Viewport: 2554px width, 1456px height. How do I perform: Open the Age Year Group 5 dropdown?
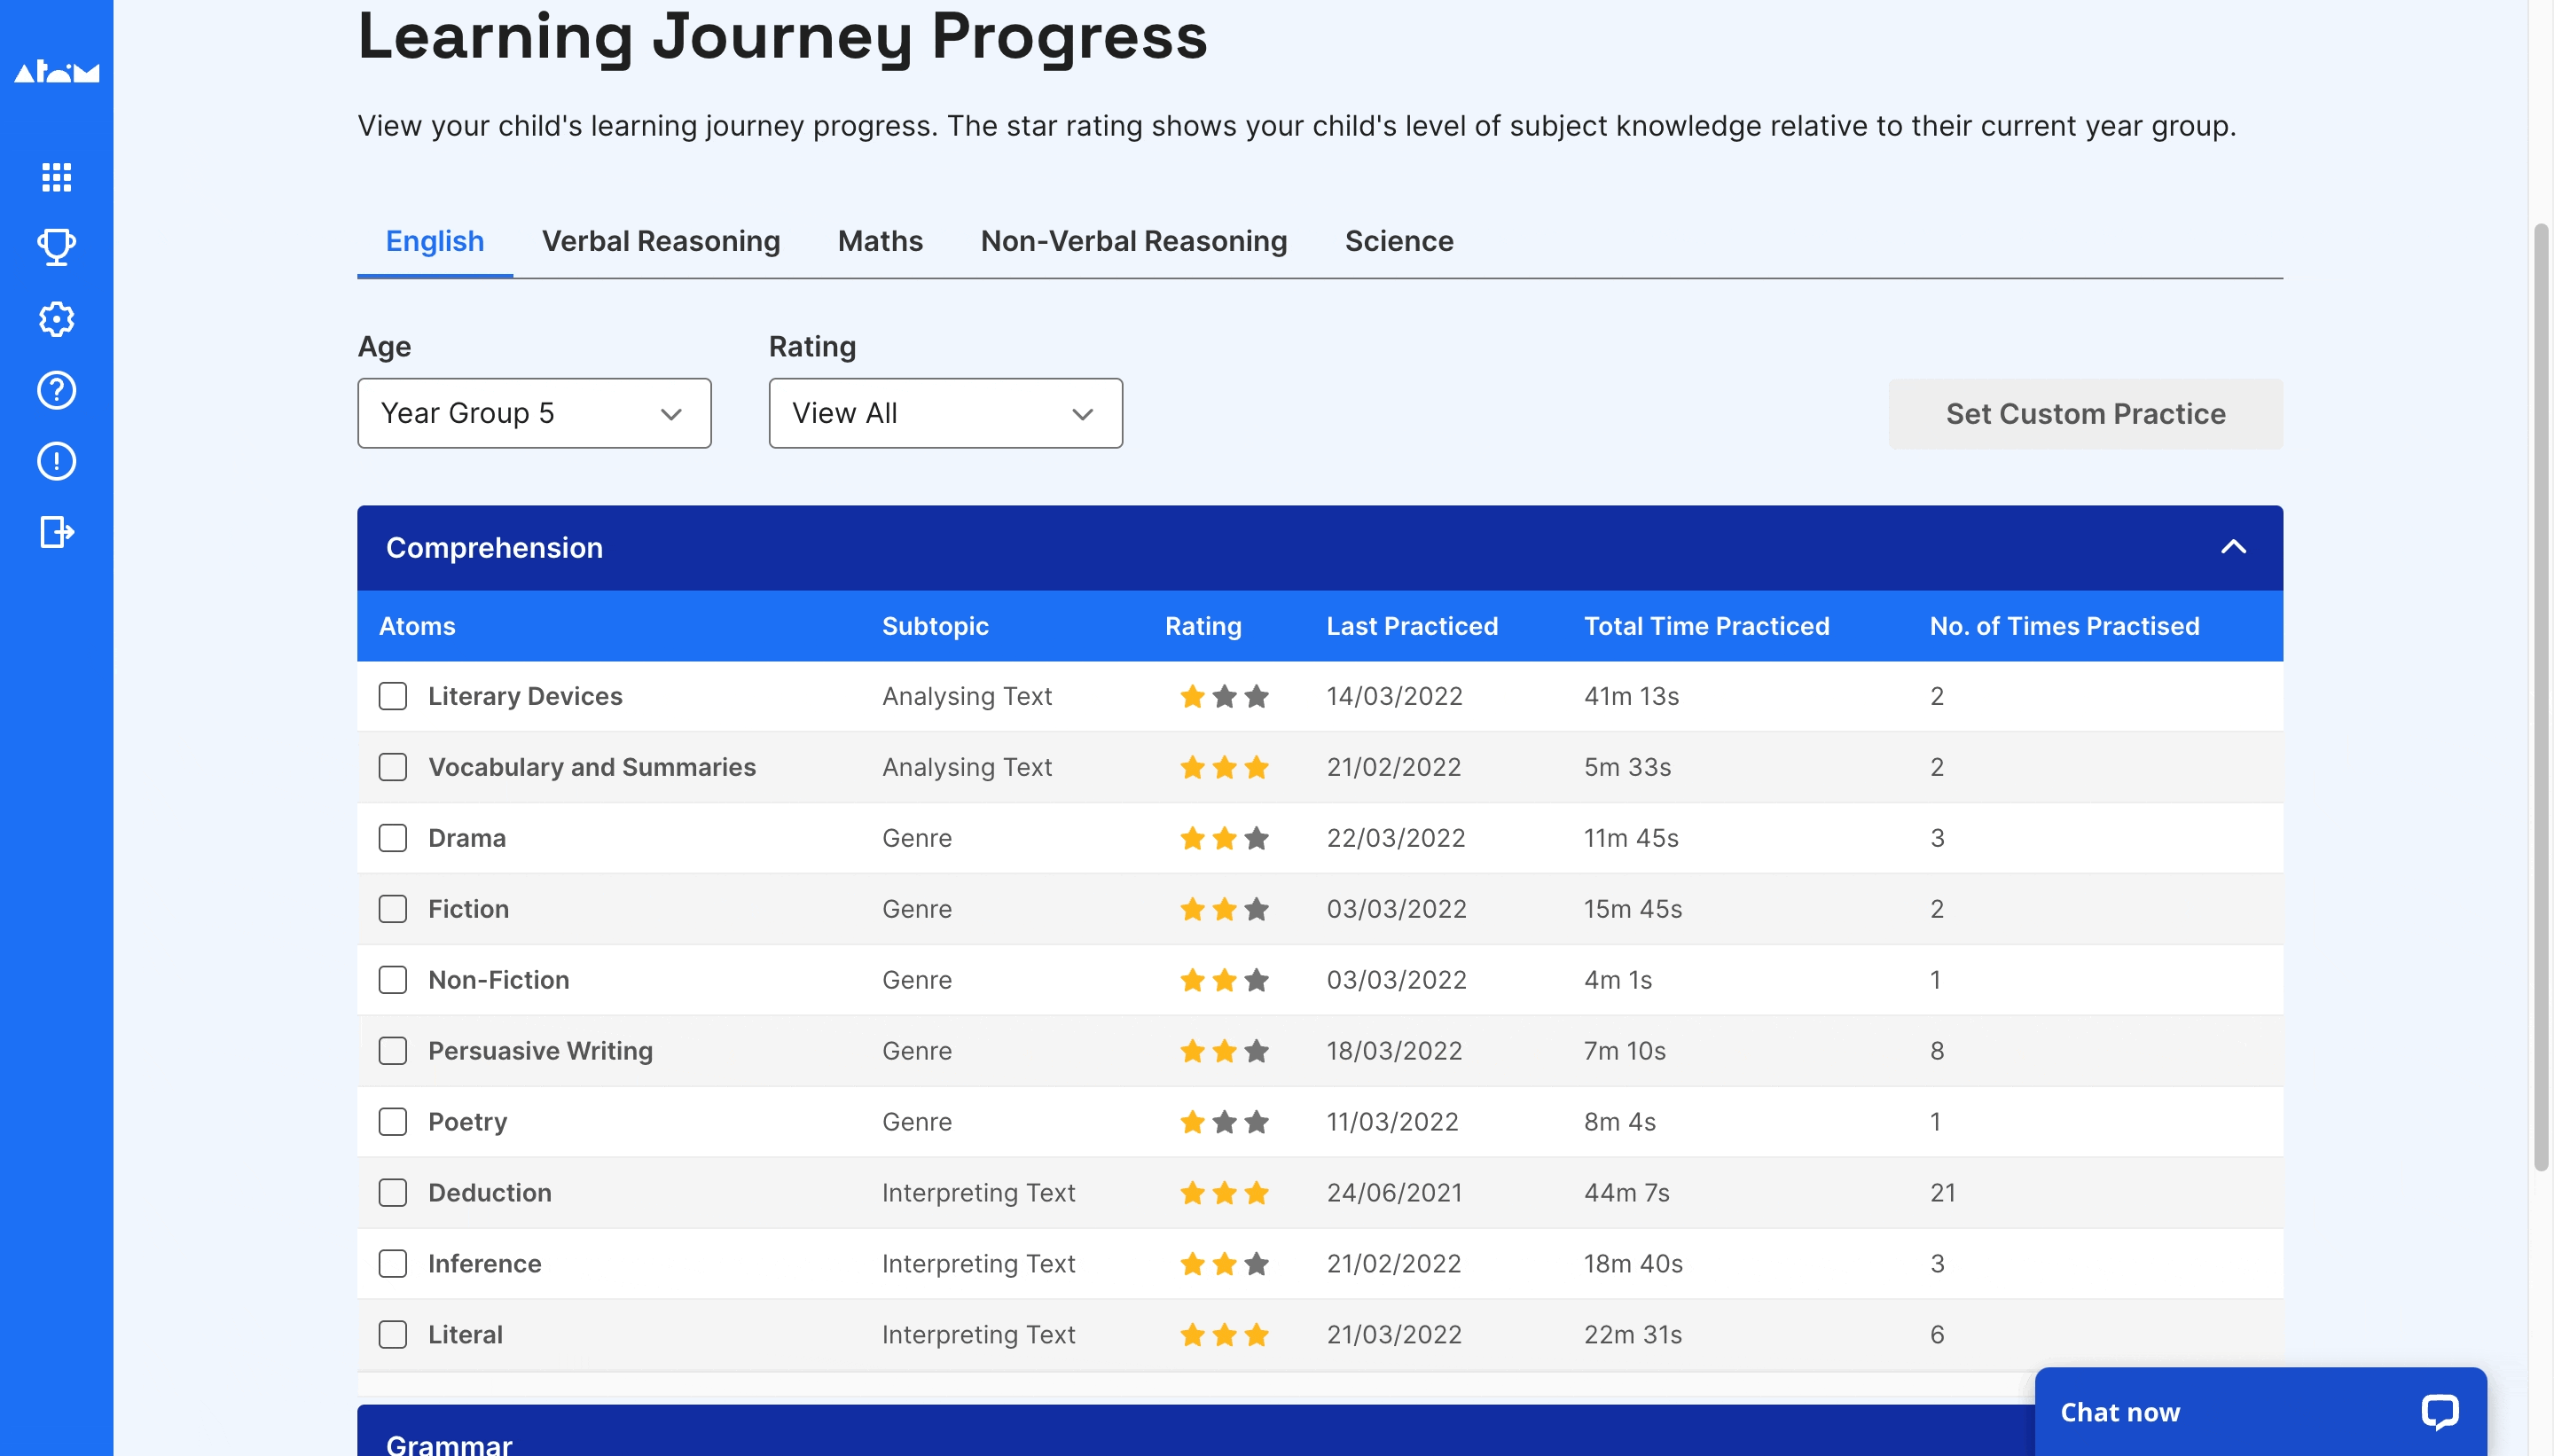[x=535, y=412]
